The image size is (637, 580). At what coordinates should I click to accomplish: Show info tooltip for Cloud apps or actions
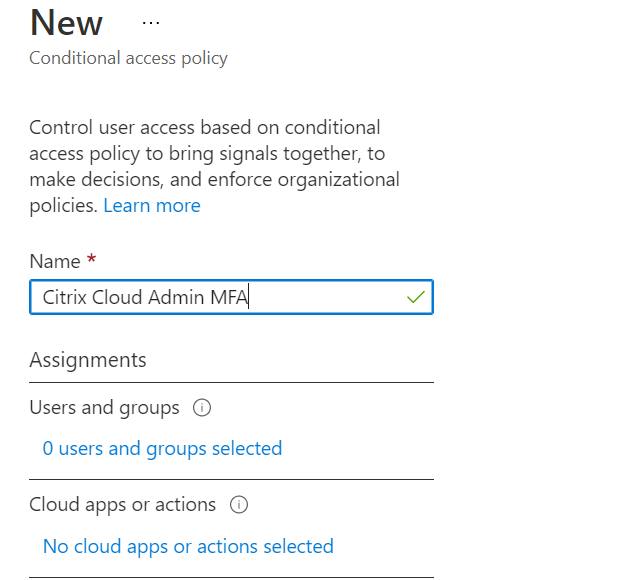(239, 505)
